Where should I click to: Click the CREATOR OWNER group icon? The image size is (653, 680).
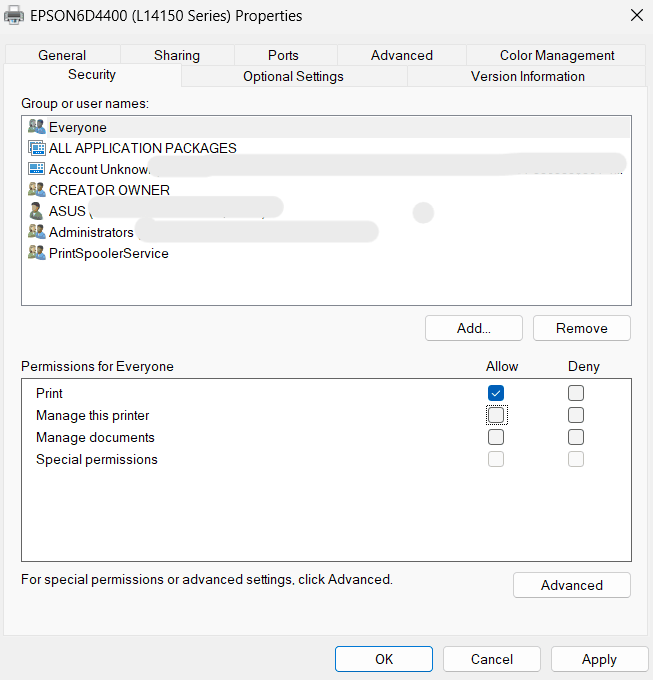click(36, 190)
